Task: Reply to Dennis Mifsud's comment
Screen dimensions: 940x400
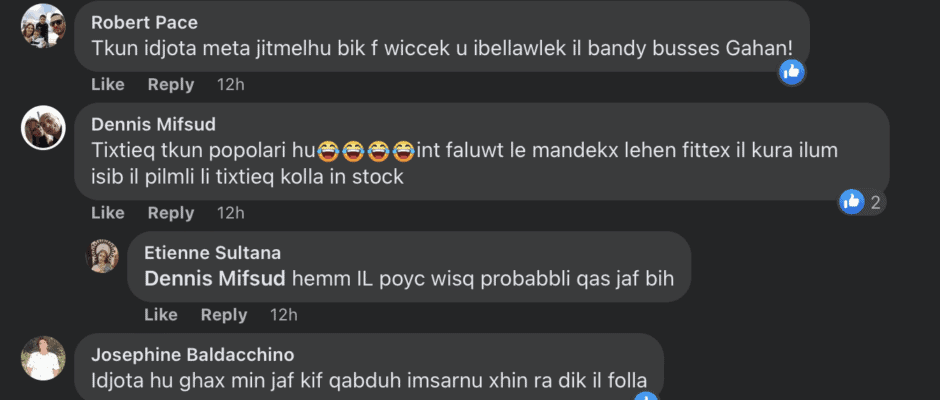Action: tap(171, 213)
